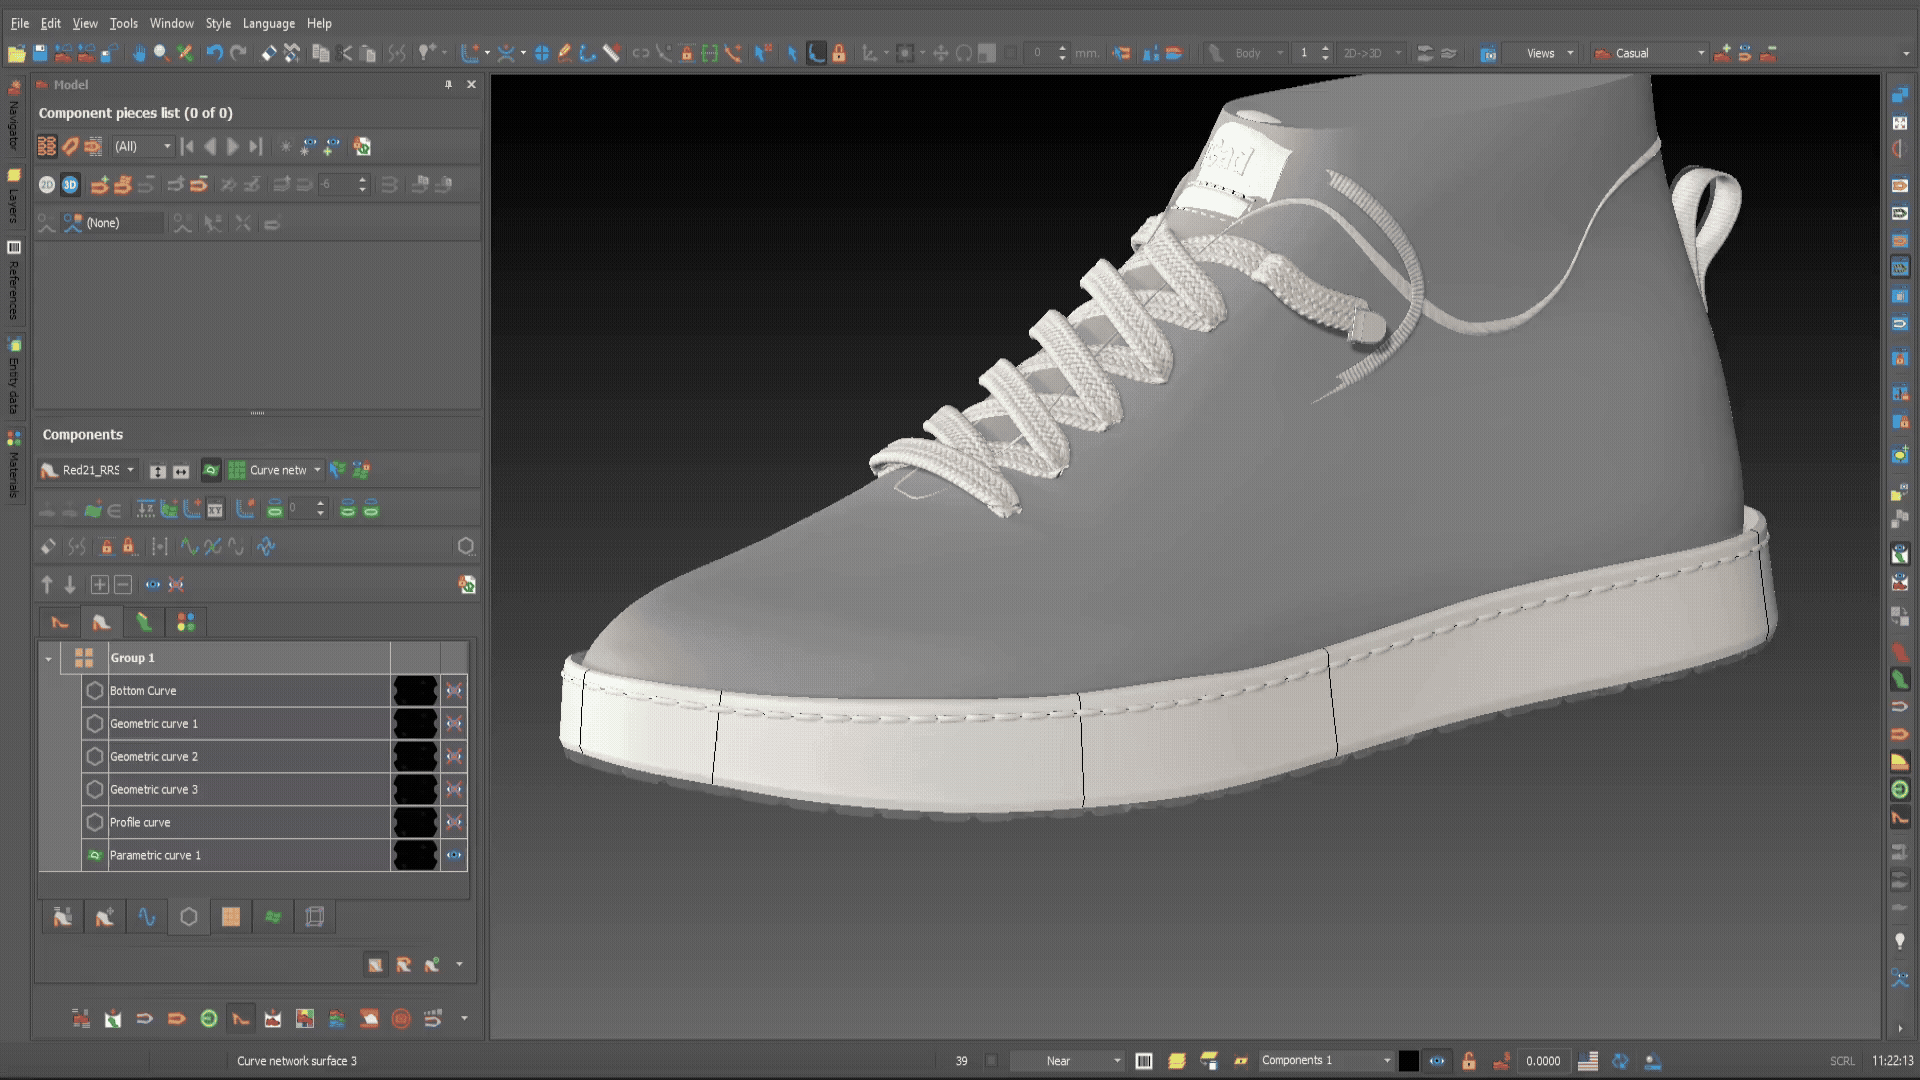Hide Parametric curve 1 using eye icon
Image resolution: width=1920 pixels, height=1080 pixels.
click(x=454, y=856)
